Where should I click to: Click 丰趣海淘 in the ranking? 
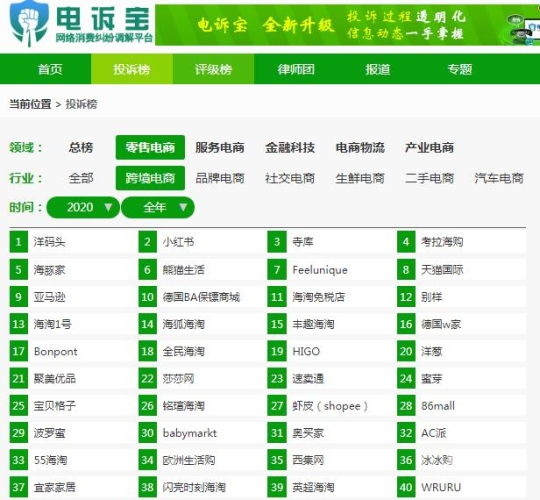[313, 324]
